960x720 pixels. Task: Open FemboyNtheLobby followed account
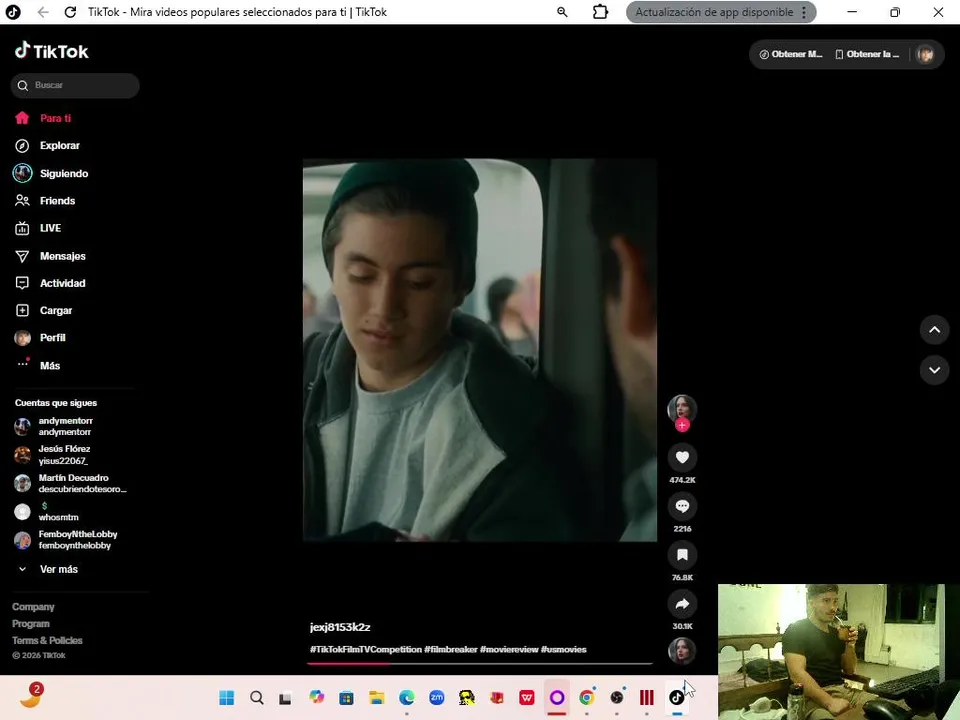click(66, 540)
